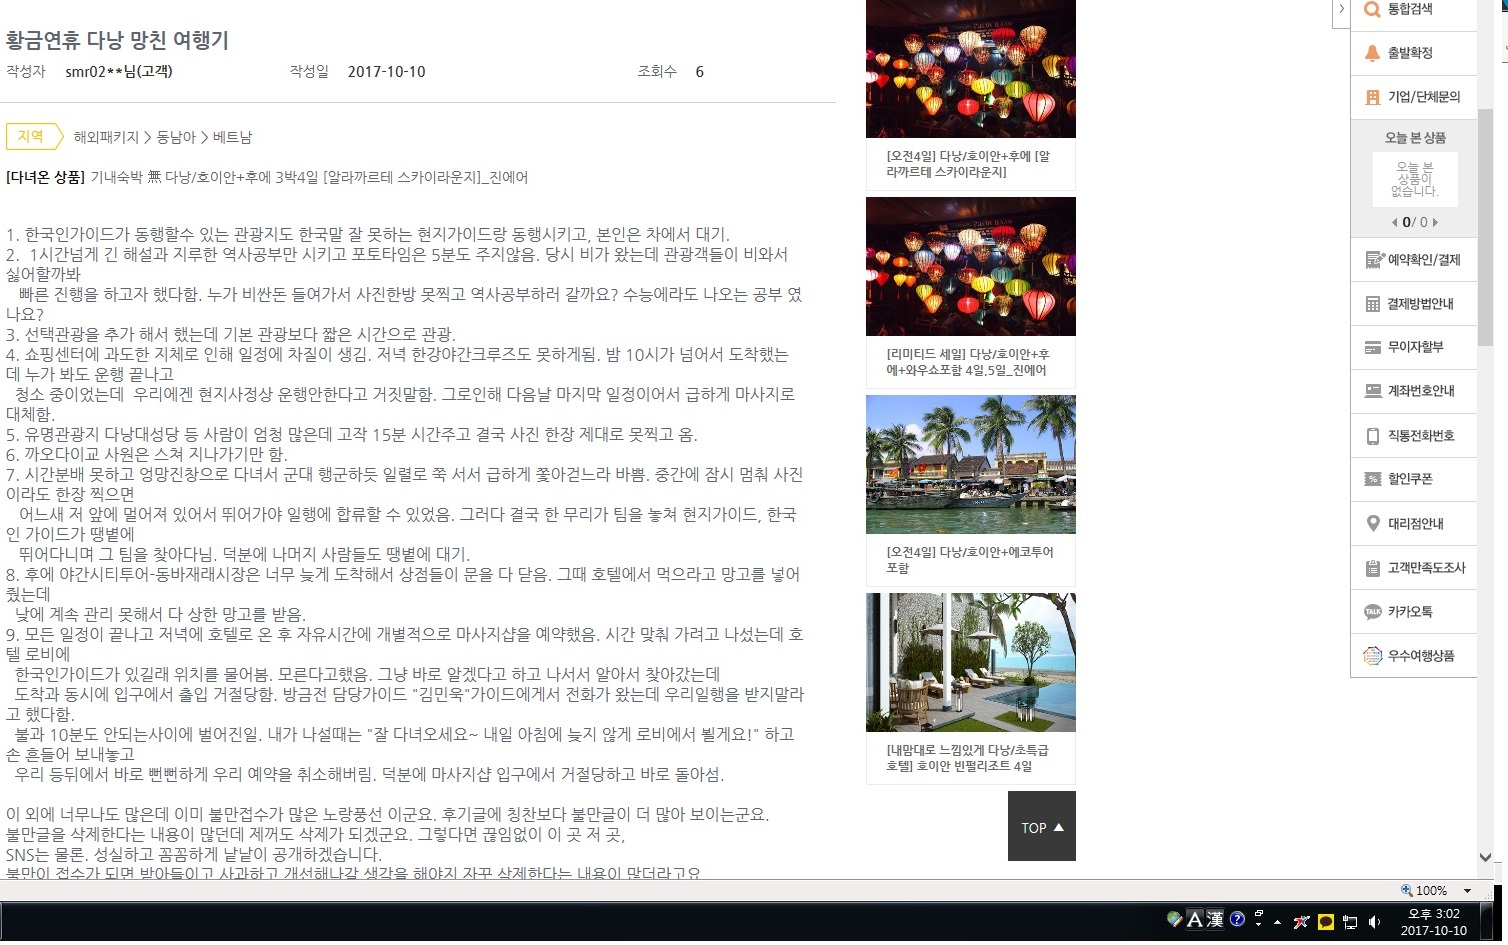Click the 출발확정 bell icon
1508x945 pixels.
[1372, 53]
